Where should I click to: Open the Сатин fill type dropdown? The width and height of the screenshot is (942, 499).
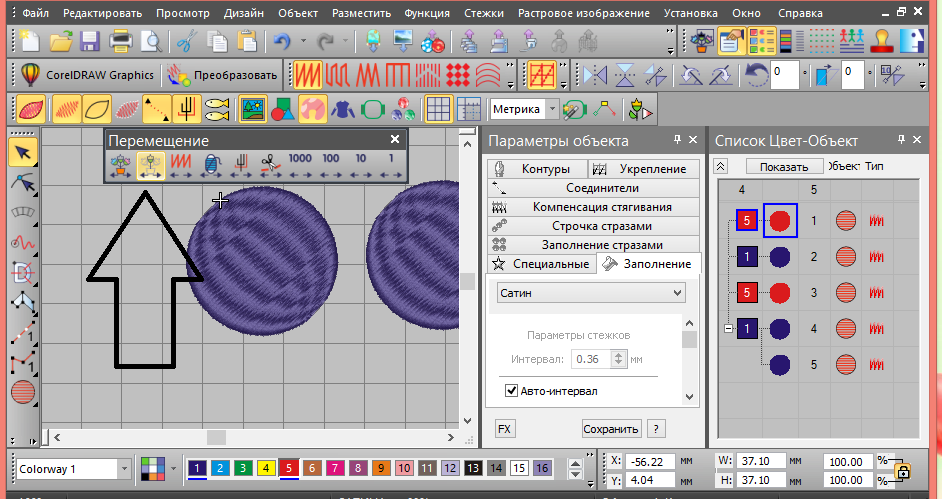[591, 292]
